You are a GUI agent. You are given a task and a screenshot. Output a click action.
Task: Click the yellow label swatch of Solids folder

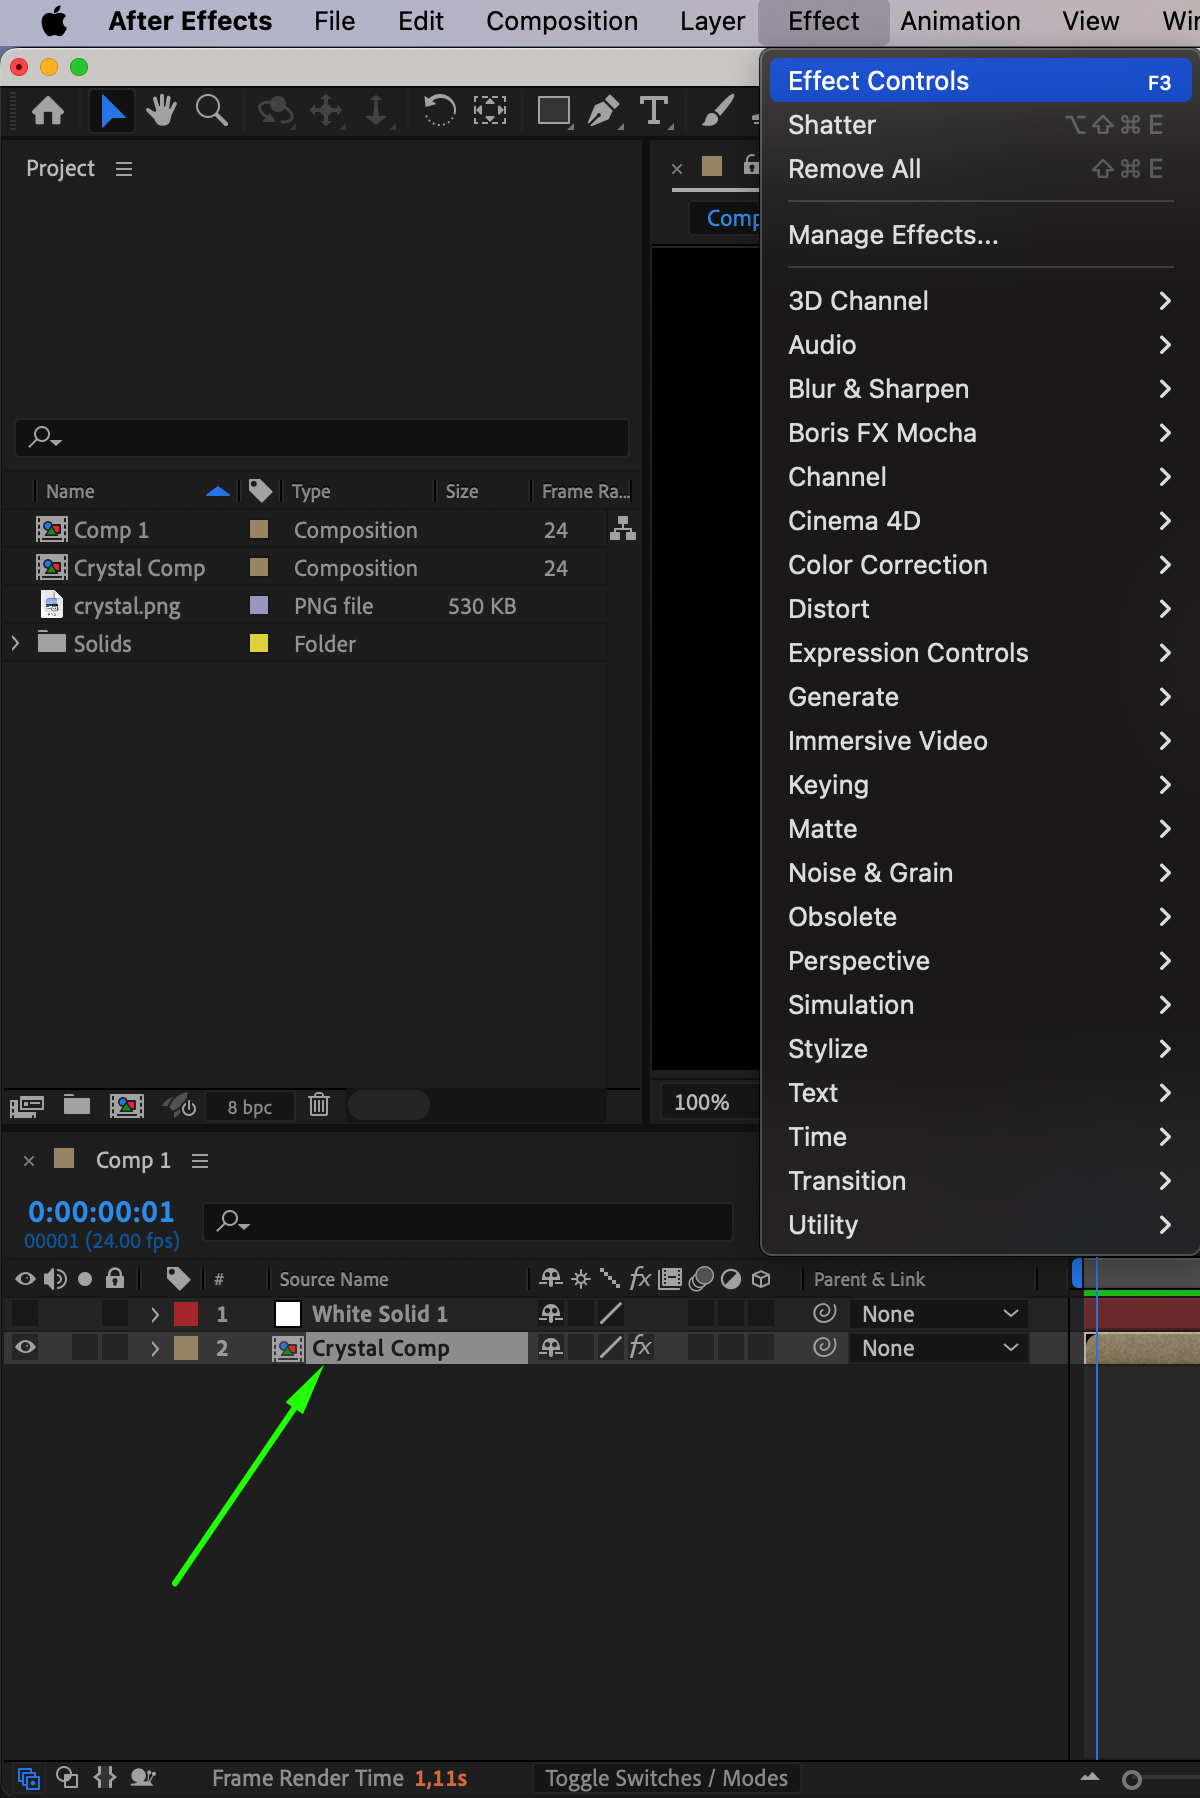point(259,643)
